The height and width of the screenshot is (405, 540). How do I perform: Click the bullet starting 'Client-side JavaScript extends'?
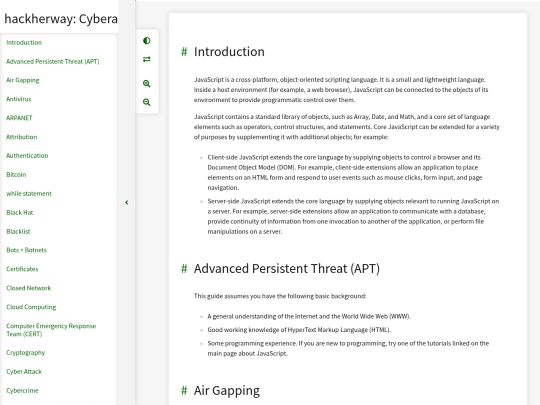coord(345,173)
